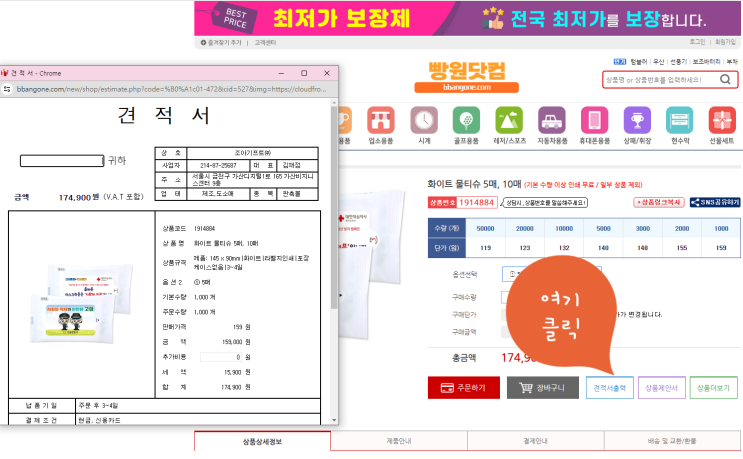Click the 선풍기 popular keyword link
The height and width of the screenshot is (459, 743).
[x=679, y=62]
